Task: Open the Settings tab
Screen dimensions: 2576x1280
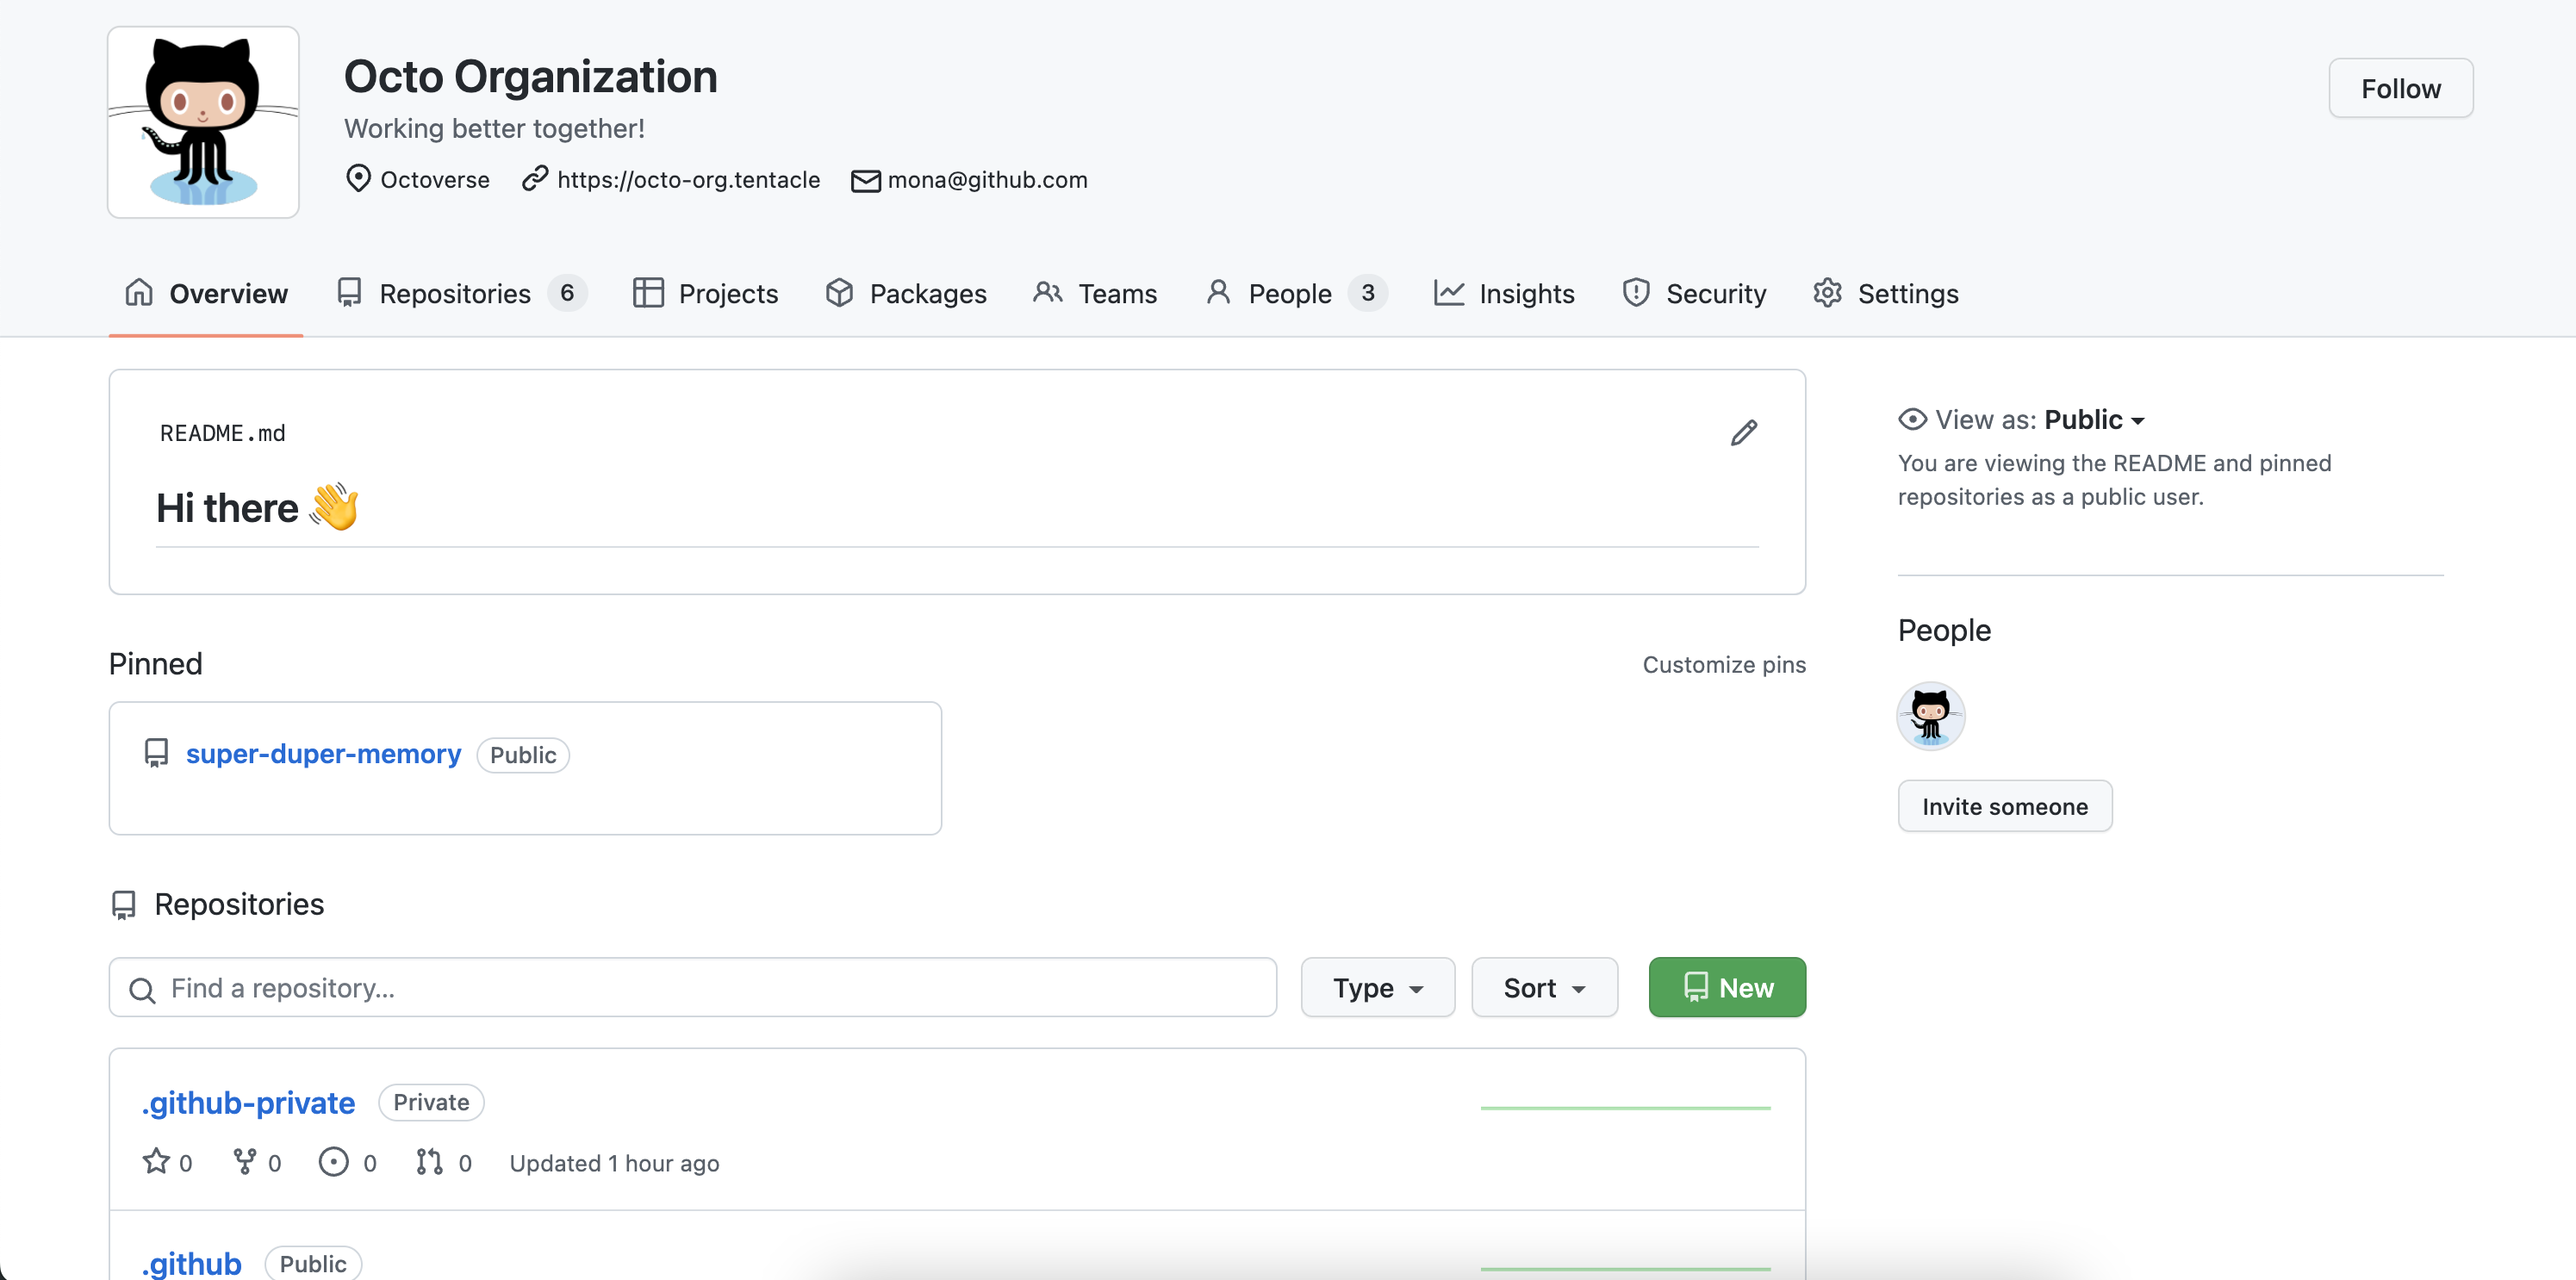Action: [x=1886, y=293]
